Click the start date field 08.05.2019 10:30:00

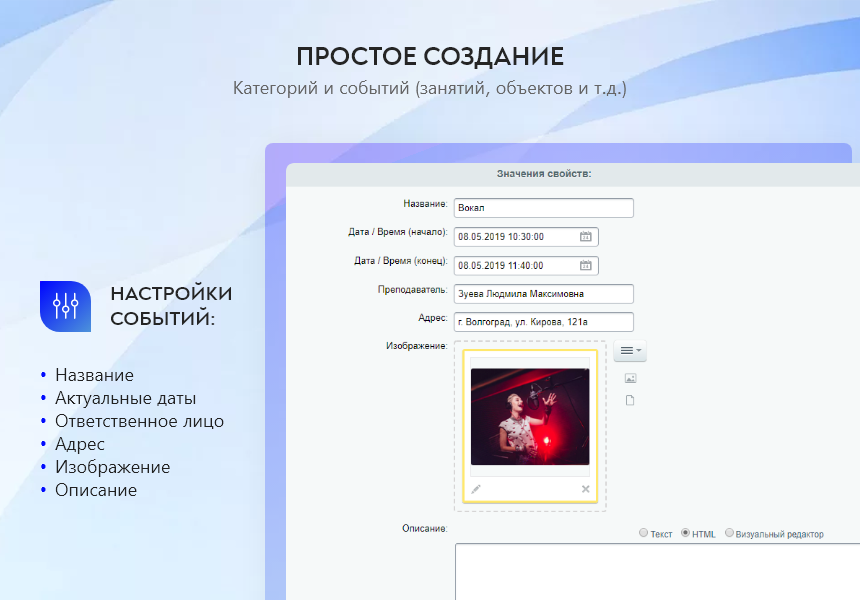pyautogui.click(x=515, y=237)
